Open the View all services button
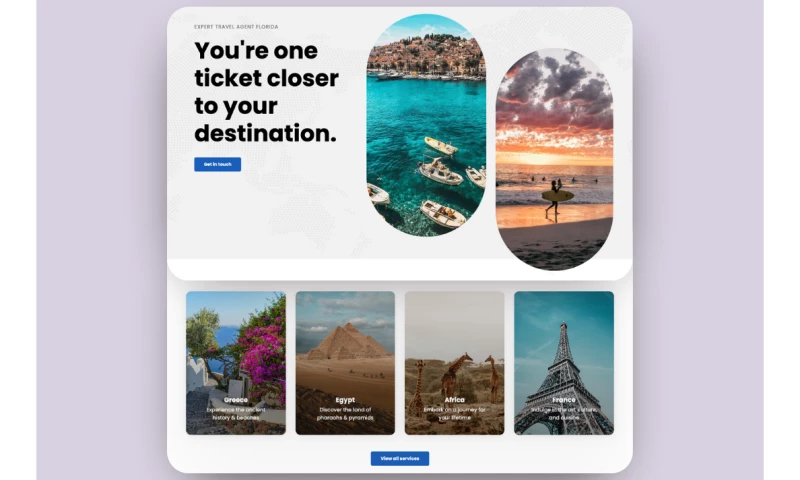 point(399,459)
